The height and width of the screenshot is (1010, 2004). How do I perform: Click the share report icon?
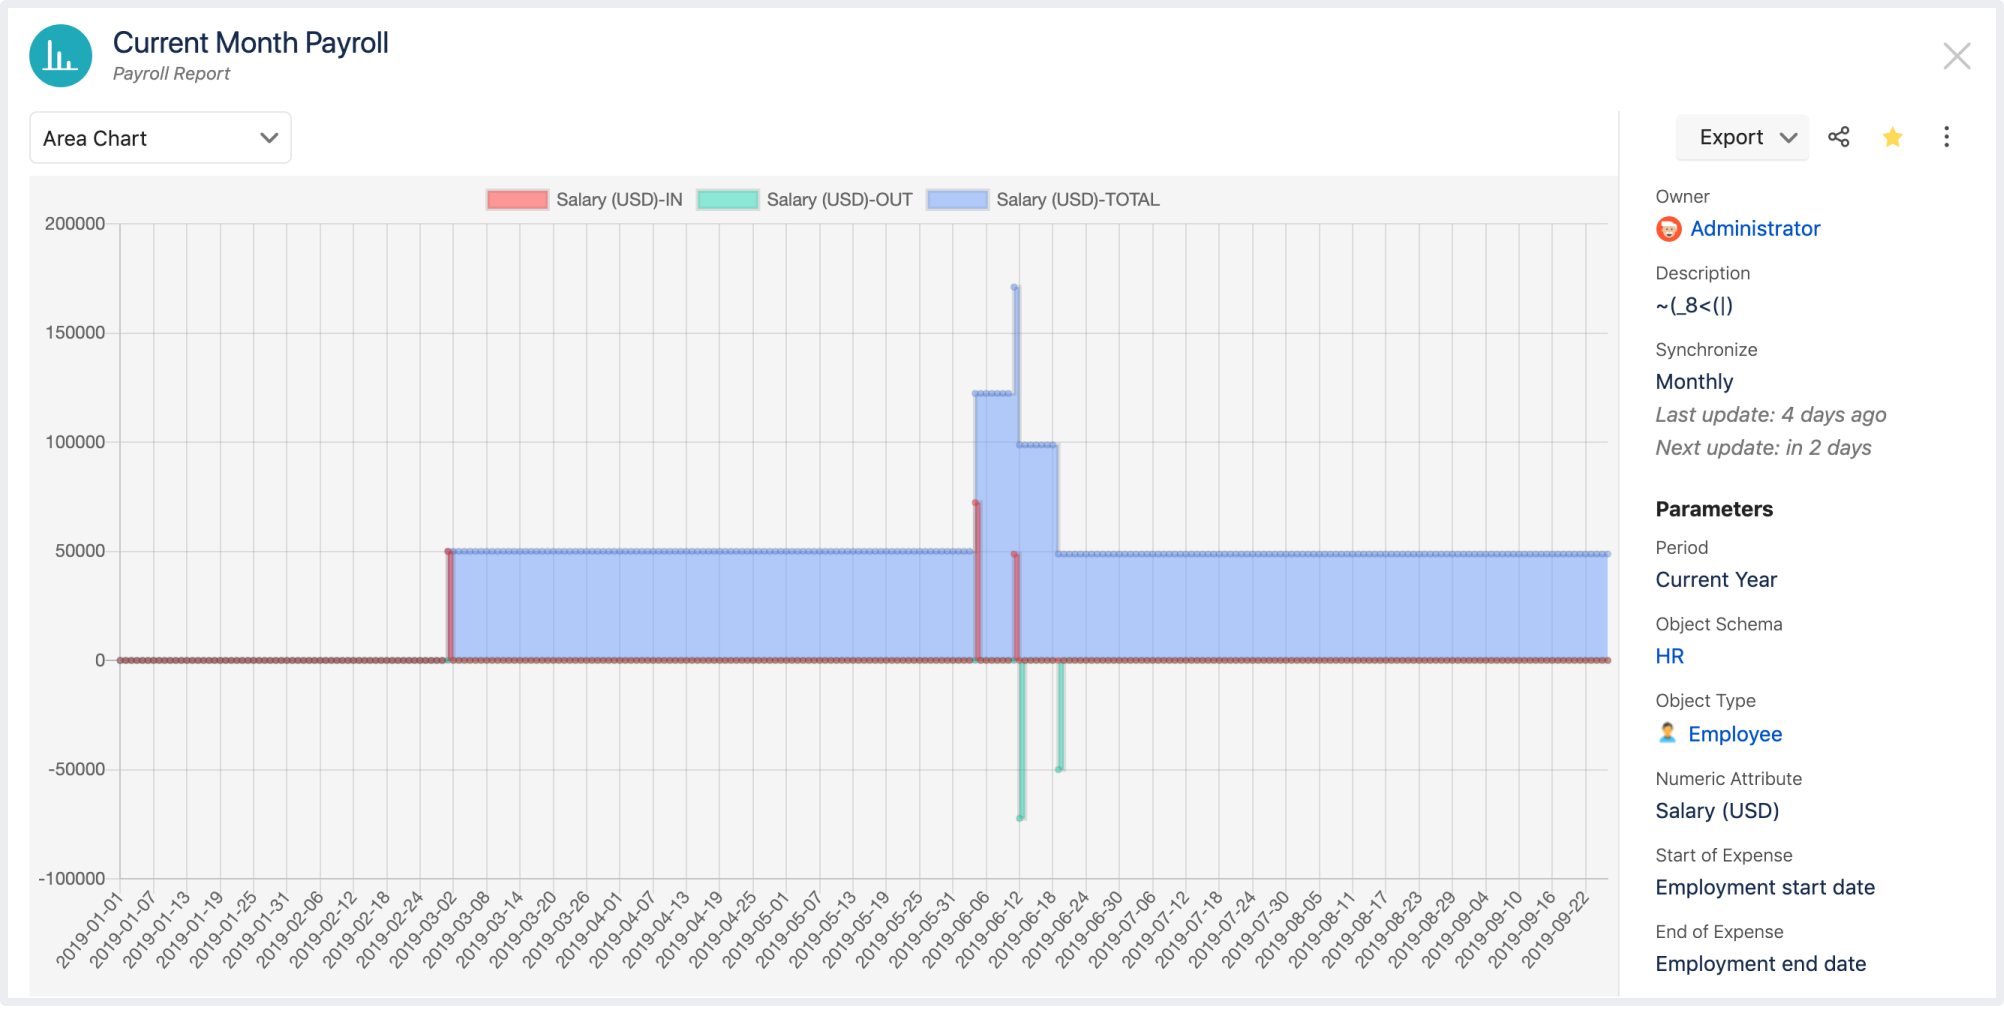coord(1838,137)
